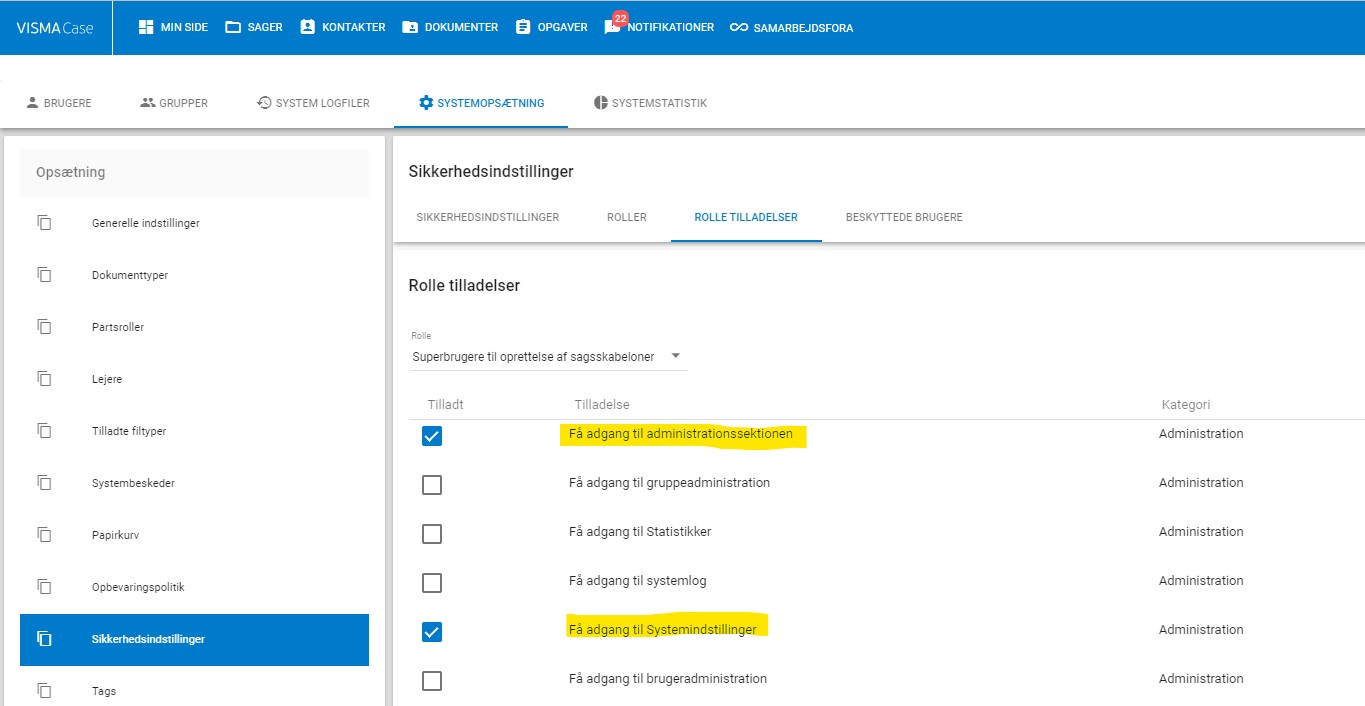Viewport: 1365px width, 706px height.
Task: Open Opbevaringspolitik in the Opsætning list
Action: [194, 587]
